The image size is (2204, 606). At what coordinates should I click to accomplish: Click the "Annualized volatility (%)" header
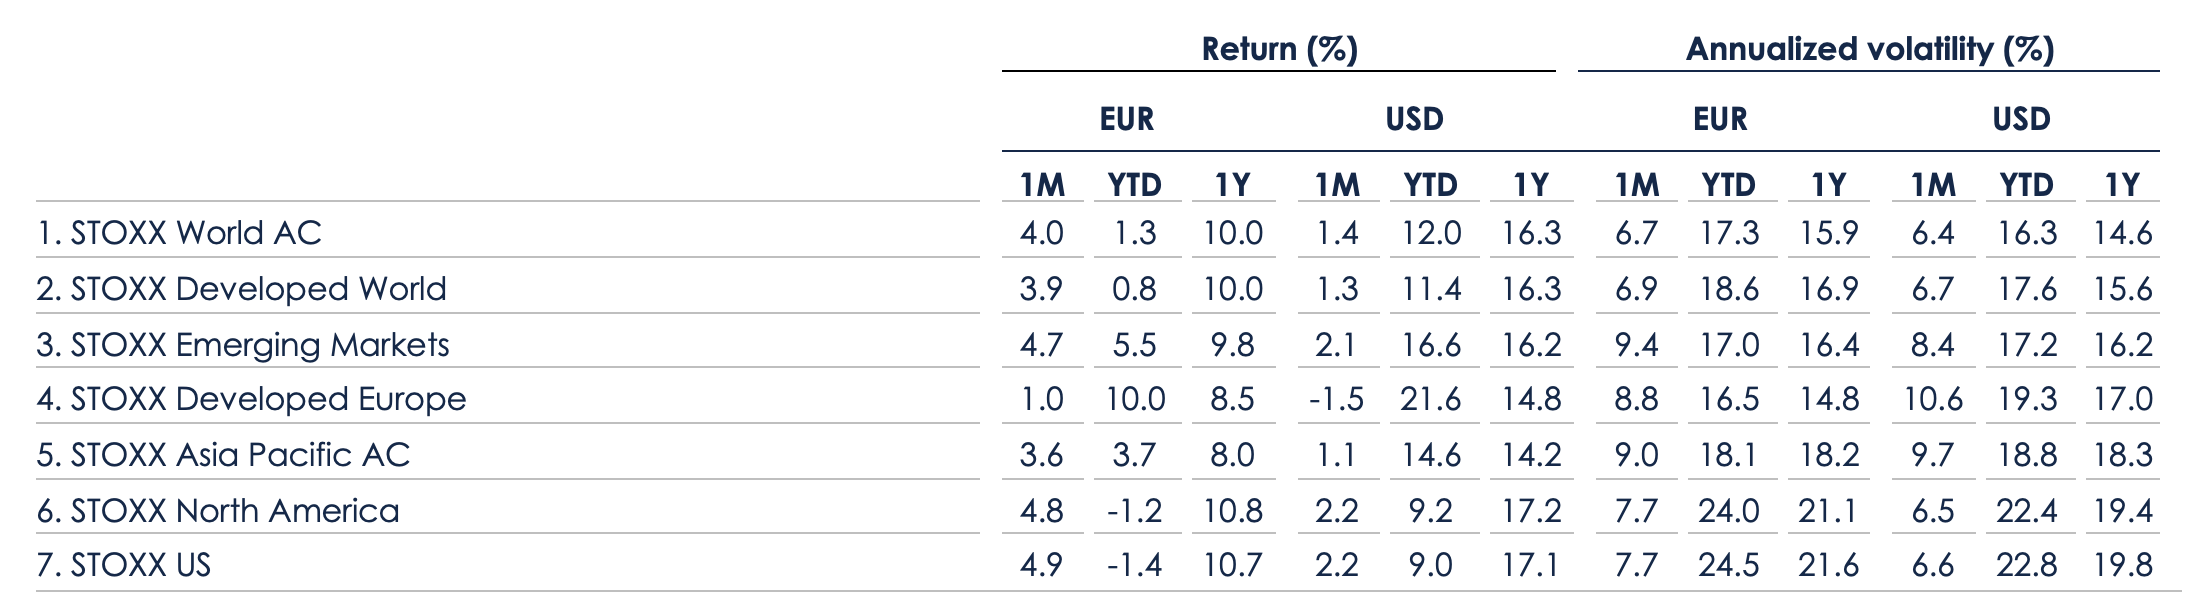click(1869, 49)
